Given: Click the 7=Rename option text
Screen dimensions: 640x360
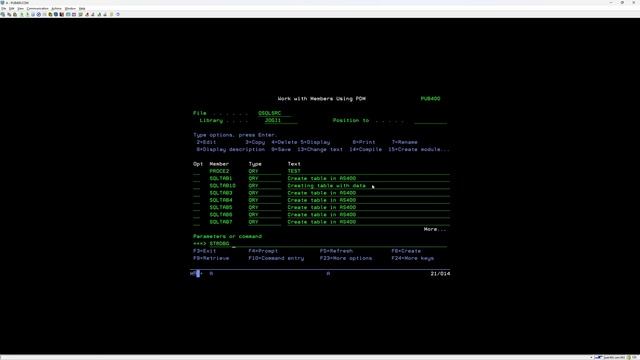Looking at the screenshot, I should coord(404,142).
